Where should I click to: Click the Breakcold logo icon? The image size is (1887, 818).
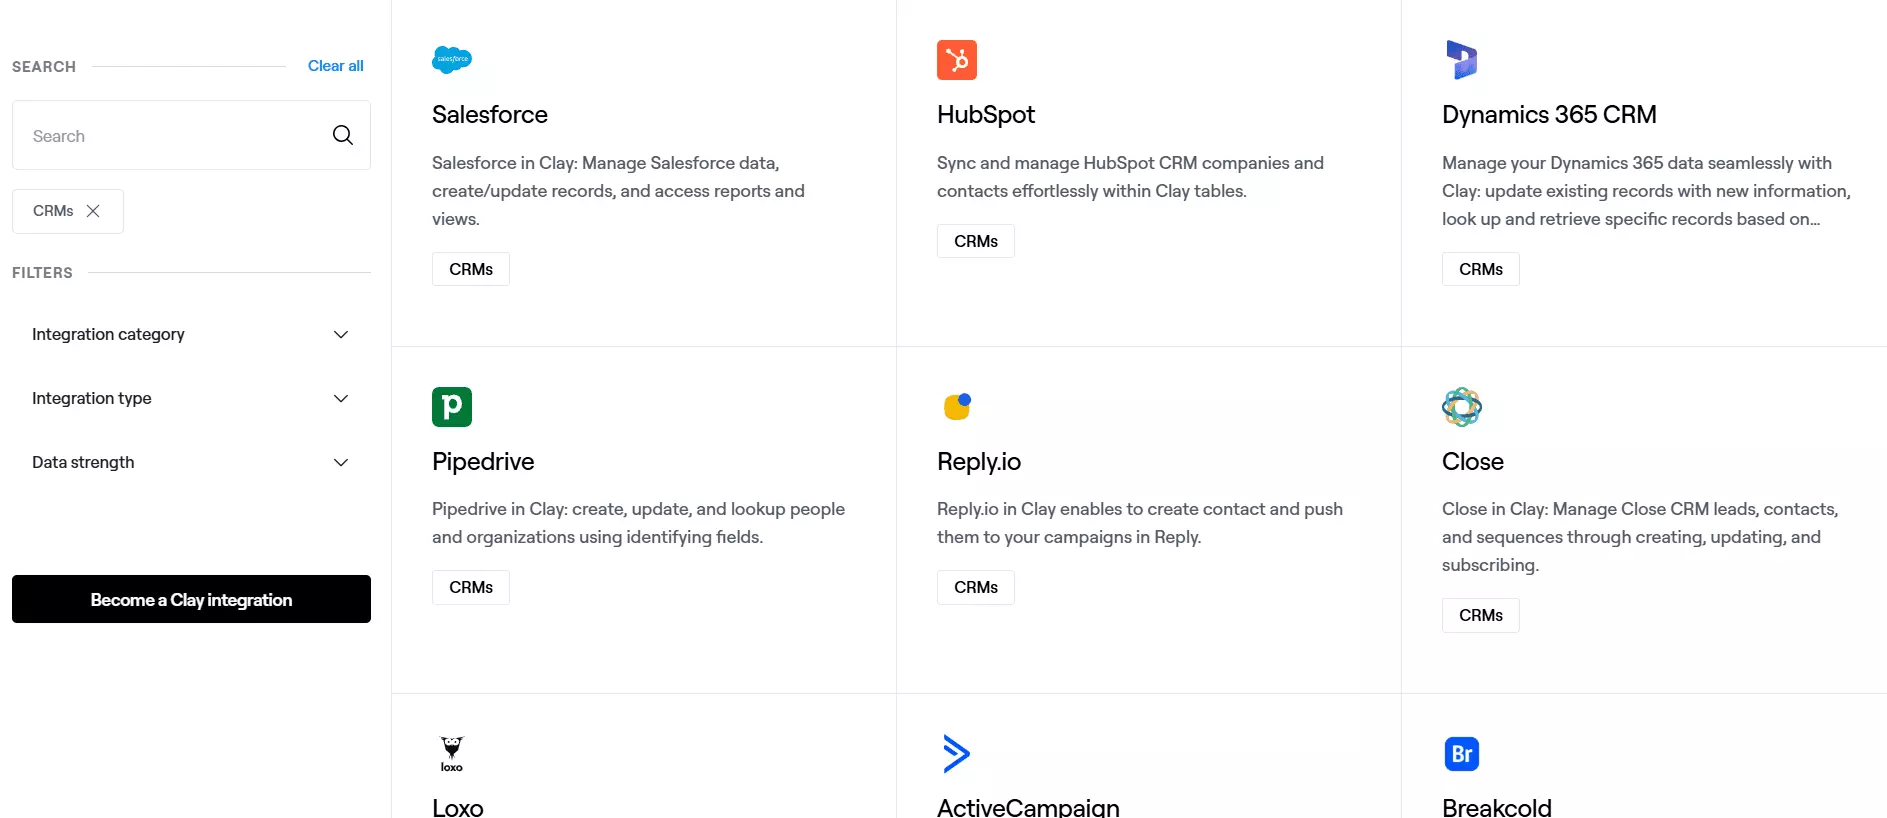(x=1462, y=753)
